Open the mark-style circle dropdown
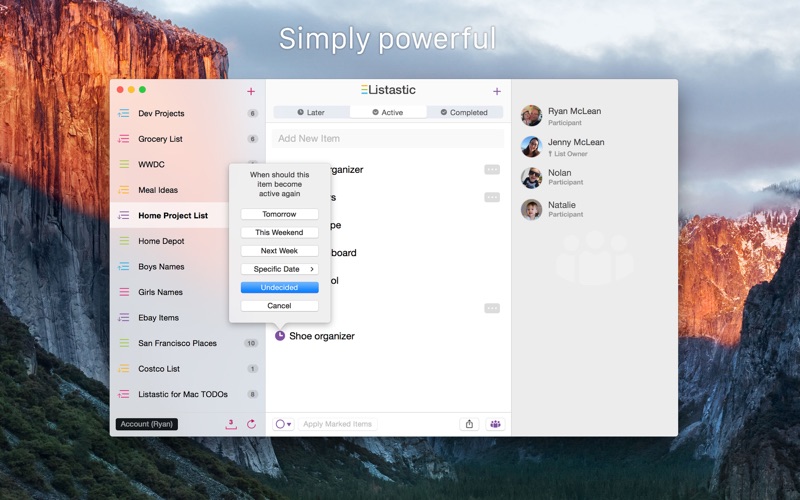Screen dimensions: 800x500 283,424
